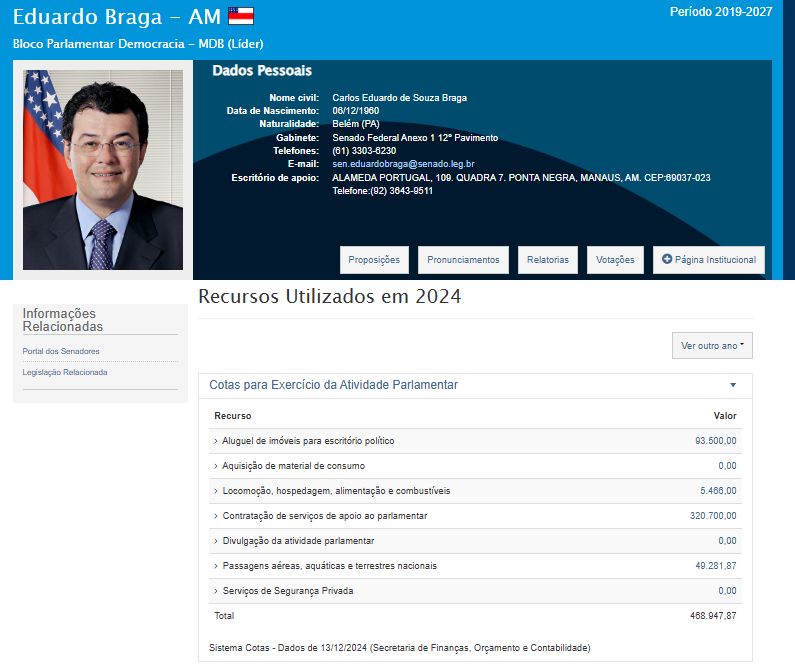Click the plus icon on Página Institucional
795x669 pixels.
click(x=667, y=259)
